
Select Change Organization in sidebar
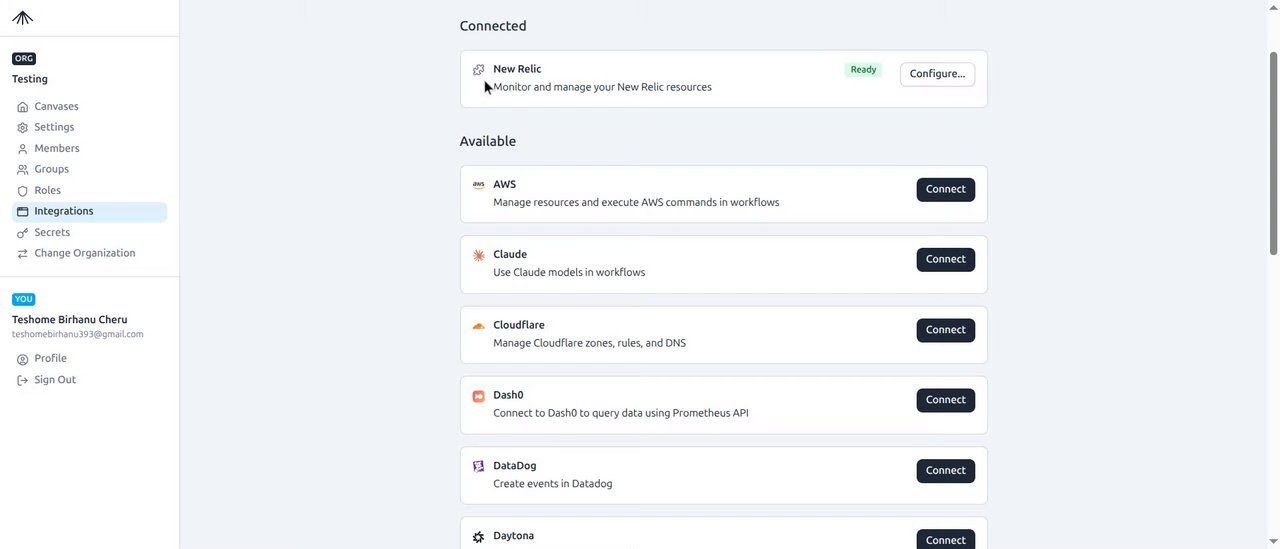[x=84, y=253]
